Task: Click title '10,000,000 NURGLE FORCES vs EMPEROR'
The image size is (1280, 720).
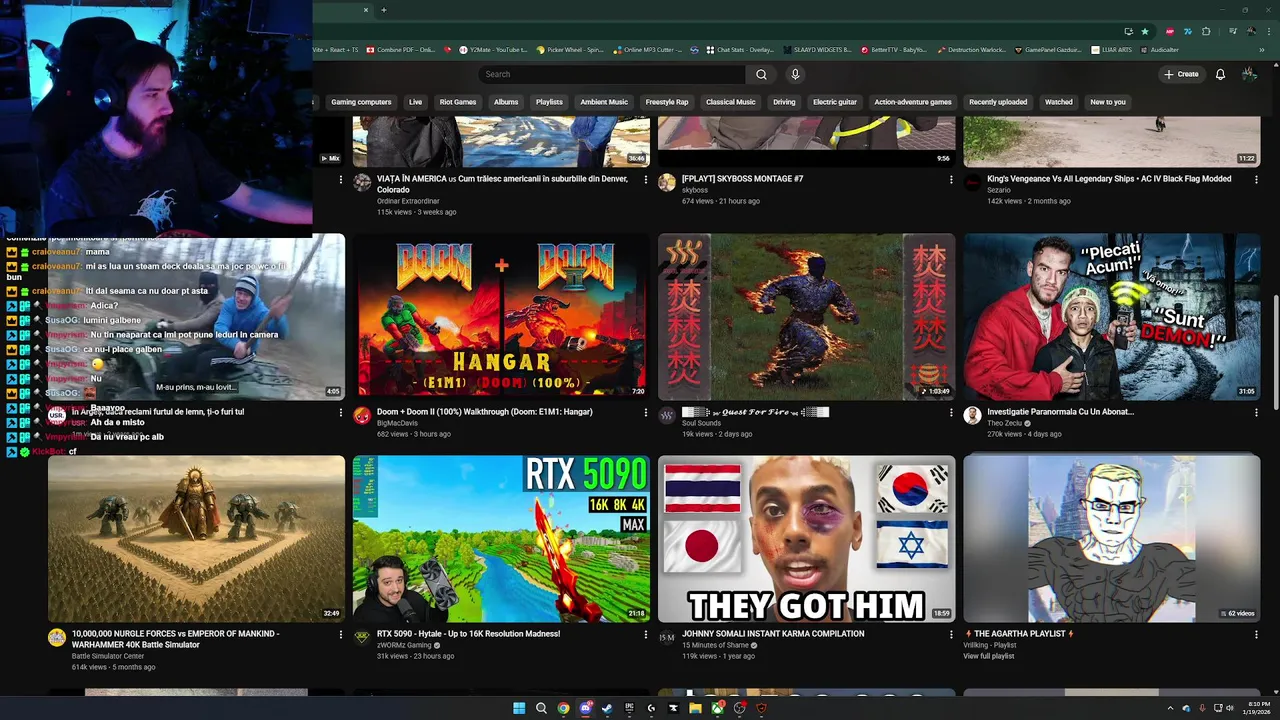Action: 175,639
